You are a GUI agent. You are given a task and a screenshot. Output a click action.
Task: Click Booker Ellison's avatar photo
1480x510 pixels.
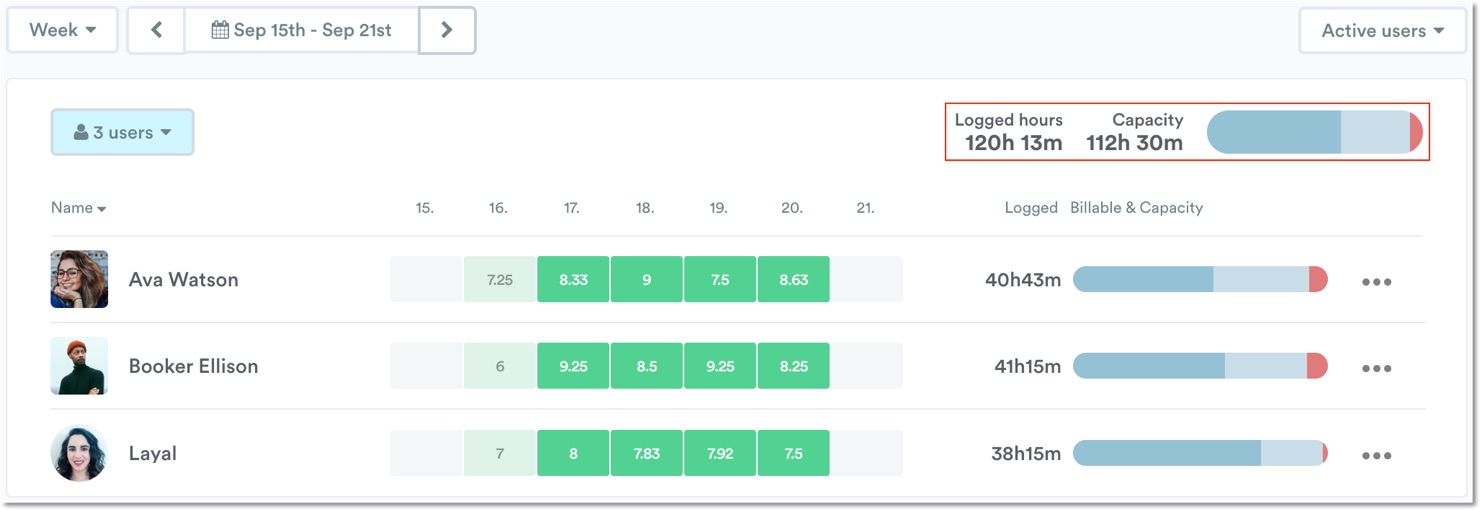[79, 366]
